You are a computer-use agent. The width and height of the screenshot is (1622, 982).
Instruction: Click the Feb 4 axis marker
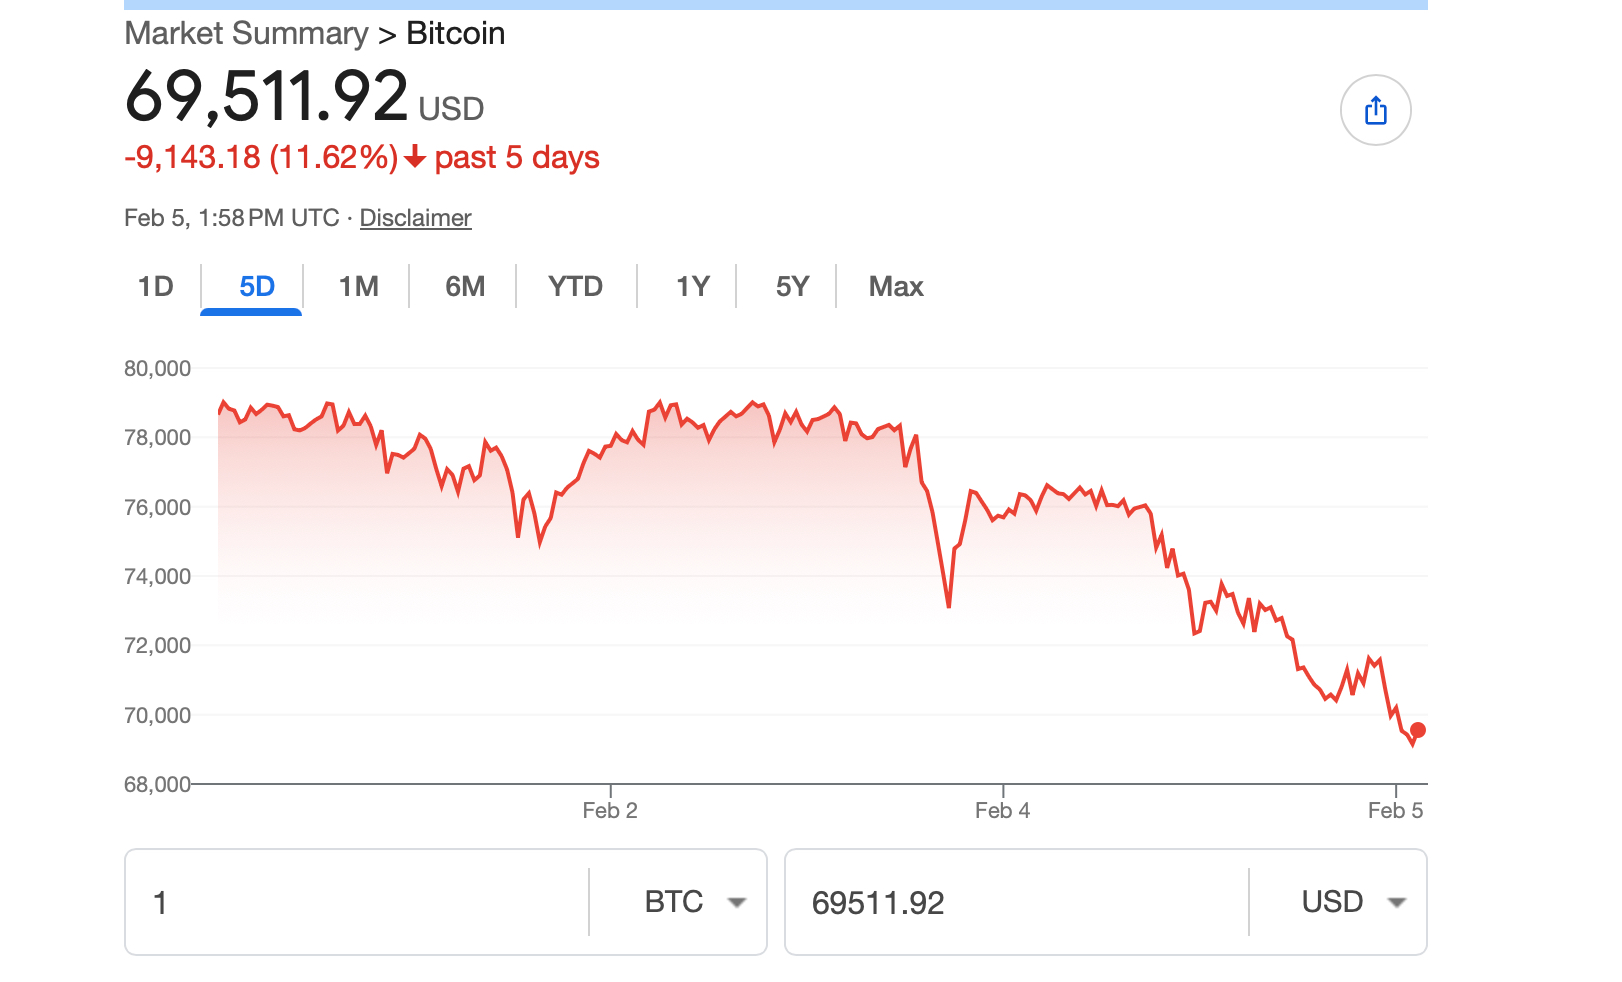(1002, 810)
